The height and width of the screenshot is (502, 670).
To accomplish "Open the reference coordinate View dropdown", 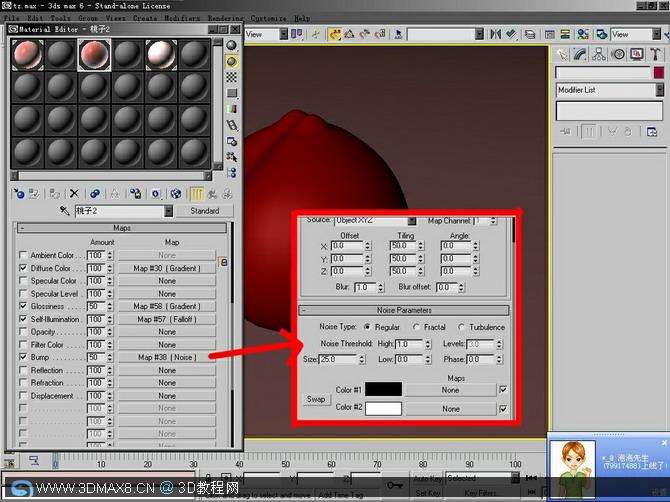I will point(283,34).
